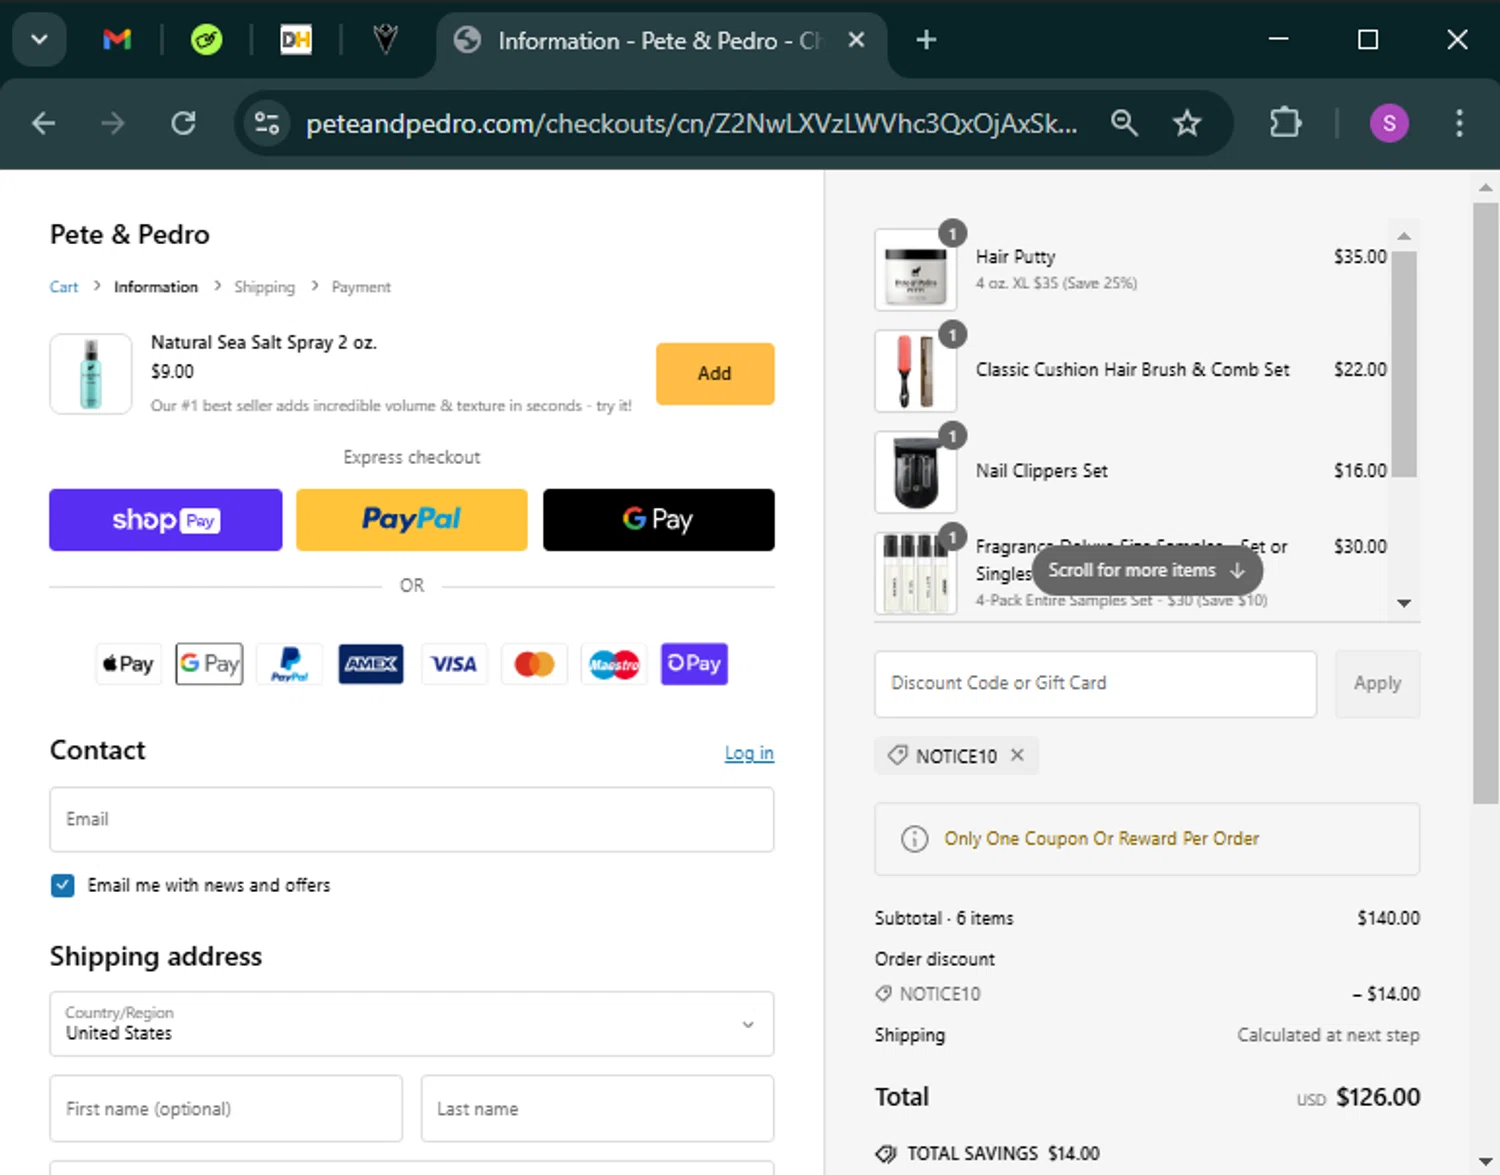Open the DH pinned tab
1500x1175 pixels.
pyautogui.click(x=295, y=40)
